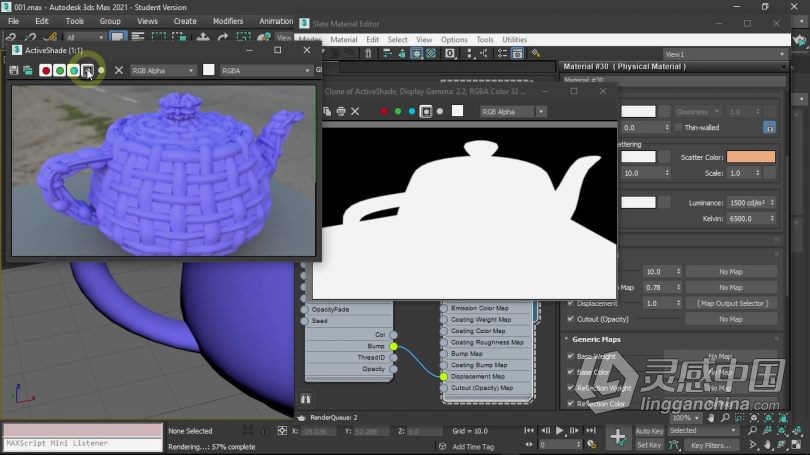The image size is (810, 455).
Task: Toggle alpha channel display in ActiveShade window
Action: [x=87, y=70]
